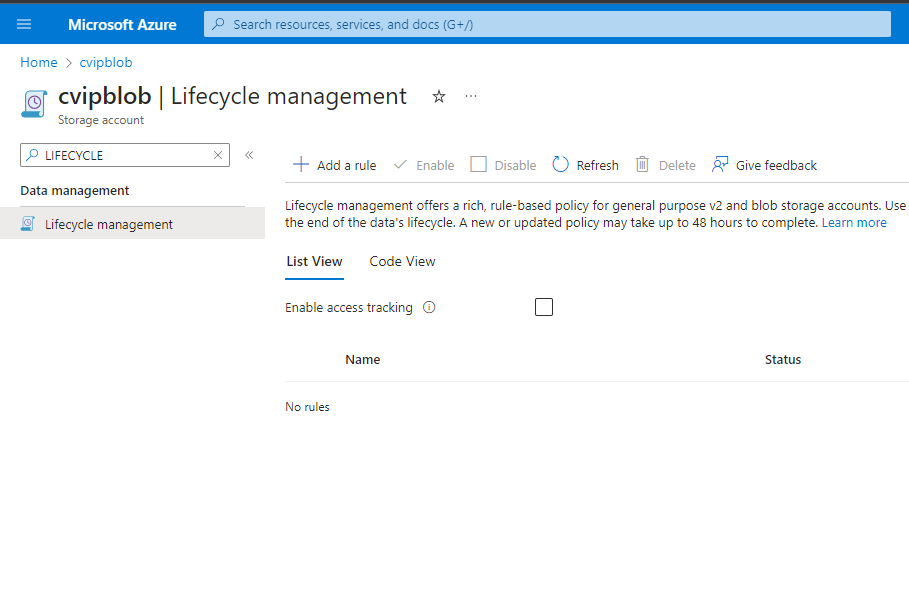Click the feedback person icon
The width and height of the screenshot is (909, 603).
click(720, 165)
